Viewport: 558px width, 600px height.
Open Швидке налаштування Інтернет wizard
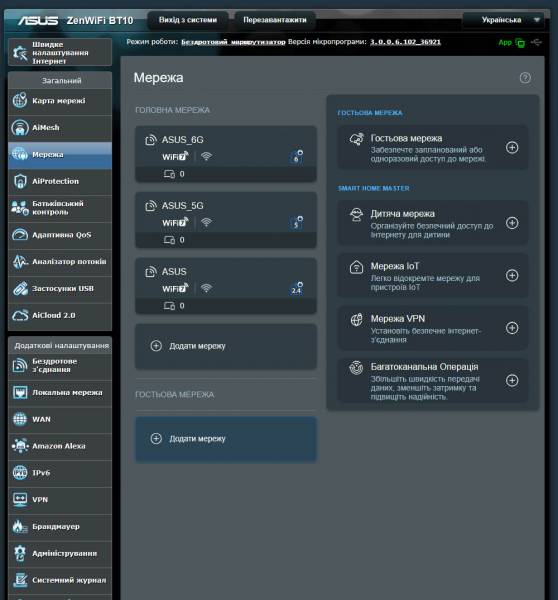60,52
